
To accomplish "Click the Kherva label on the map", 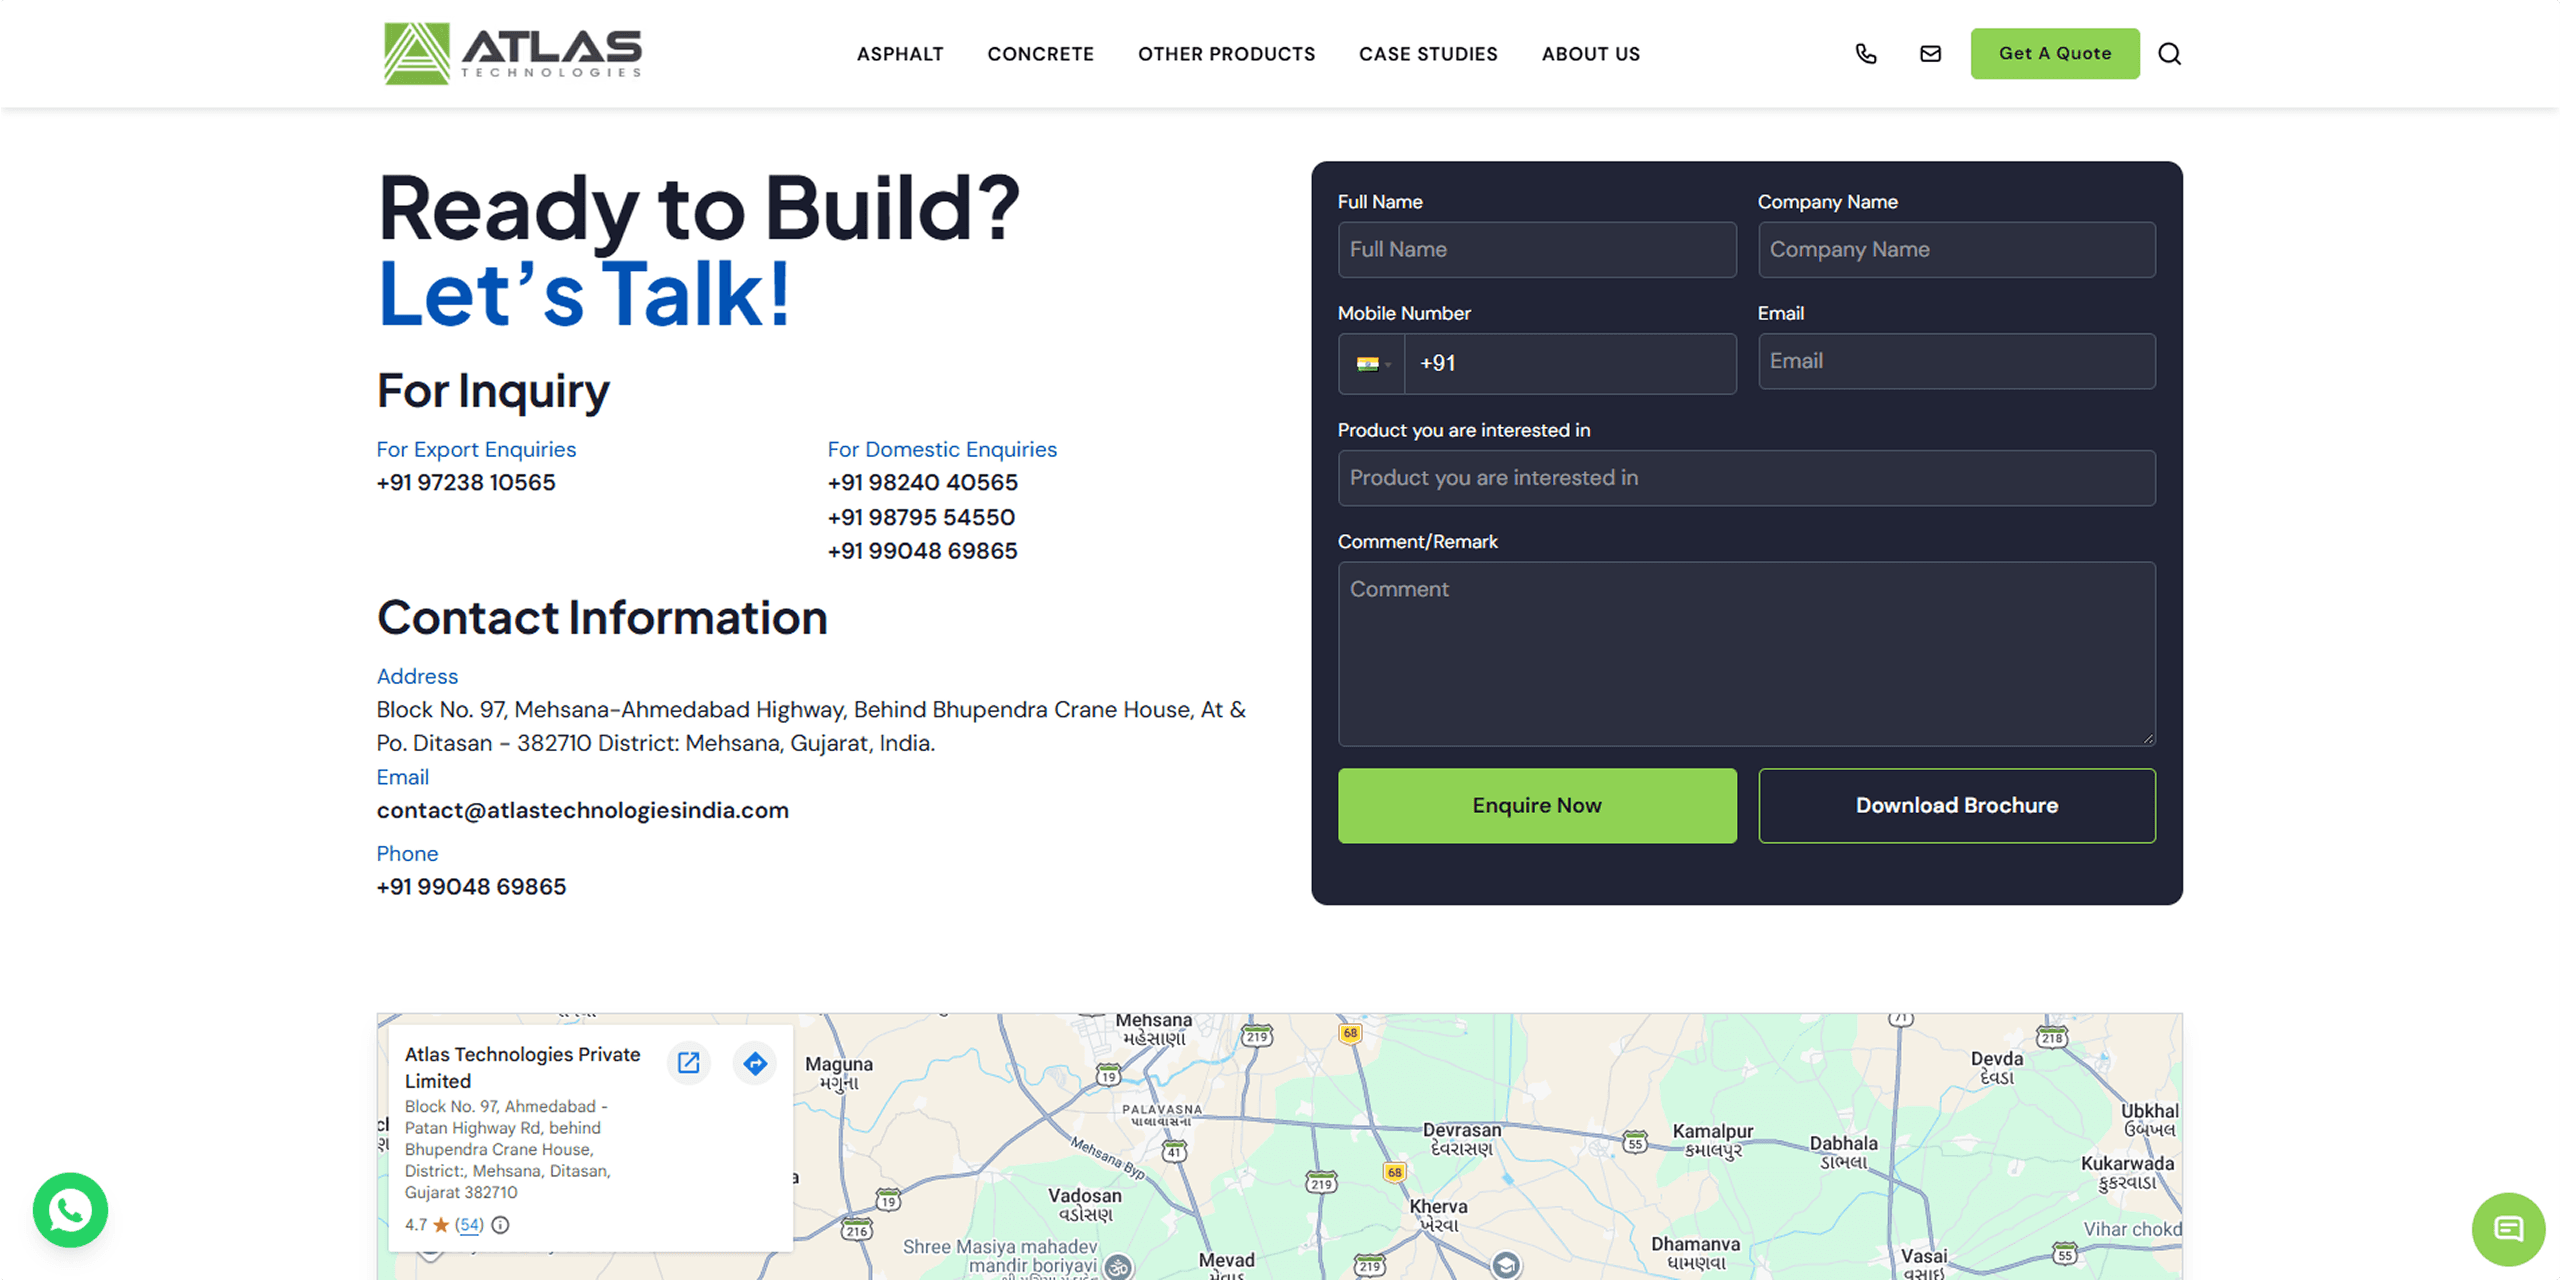I will pos(1438,1215).
